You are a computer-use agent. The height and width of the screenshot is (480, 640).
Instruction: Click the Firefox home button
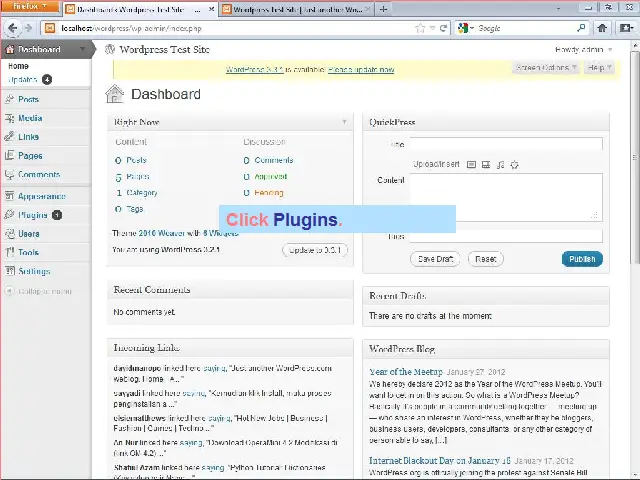coord(602,28)
